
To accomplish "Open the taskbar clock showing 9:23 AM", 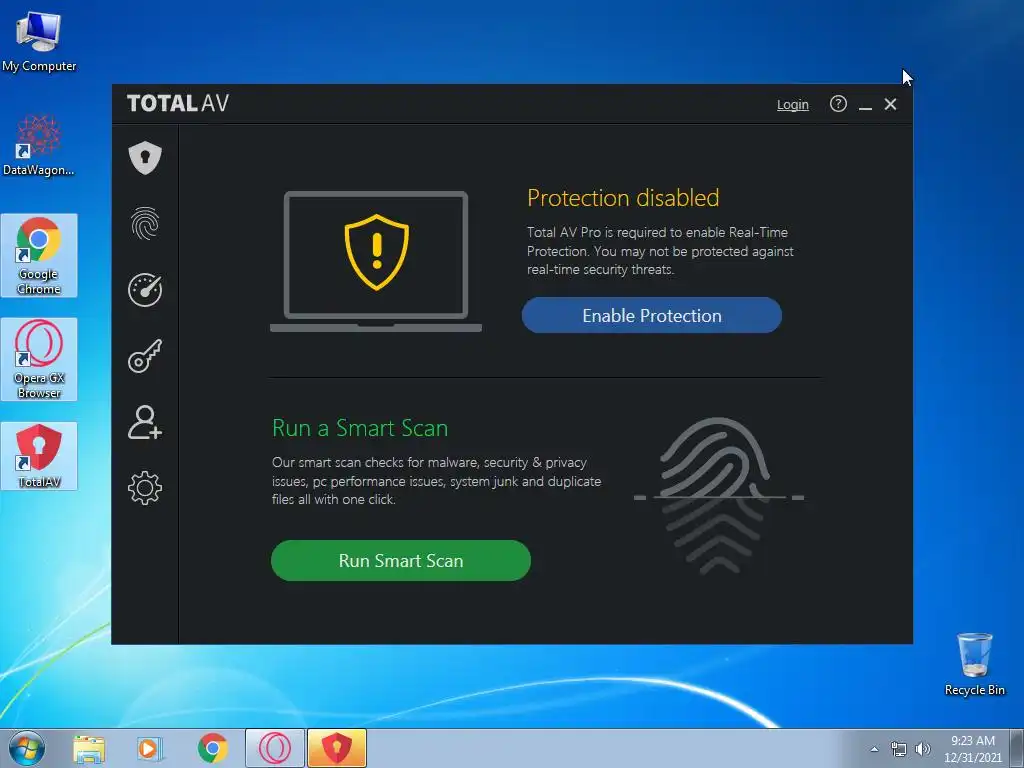I will point(972,748).
